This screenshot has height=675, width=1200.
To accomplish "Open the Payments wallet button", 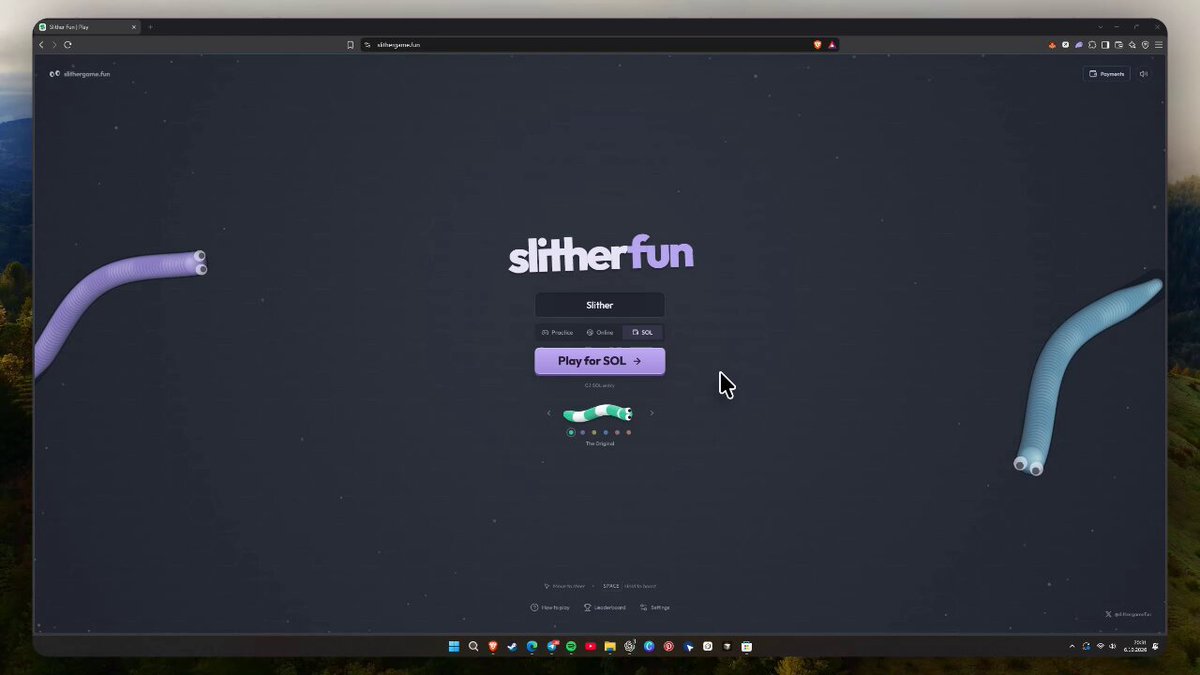I will [1106, 74].
